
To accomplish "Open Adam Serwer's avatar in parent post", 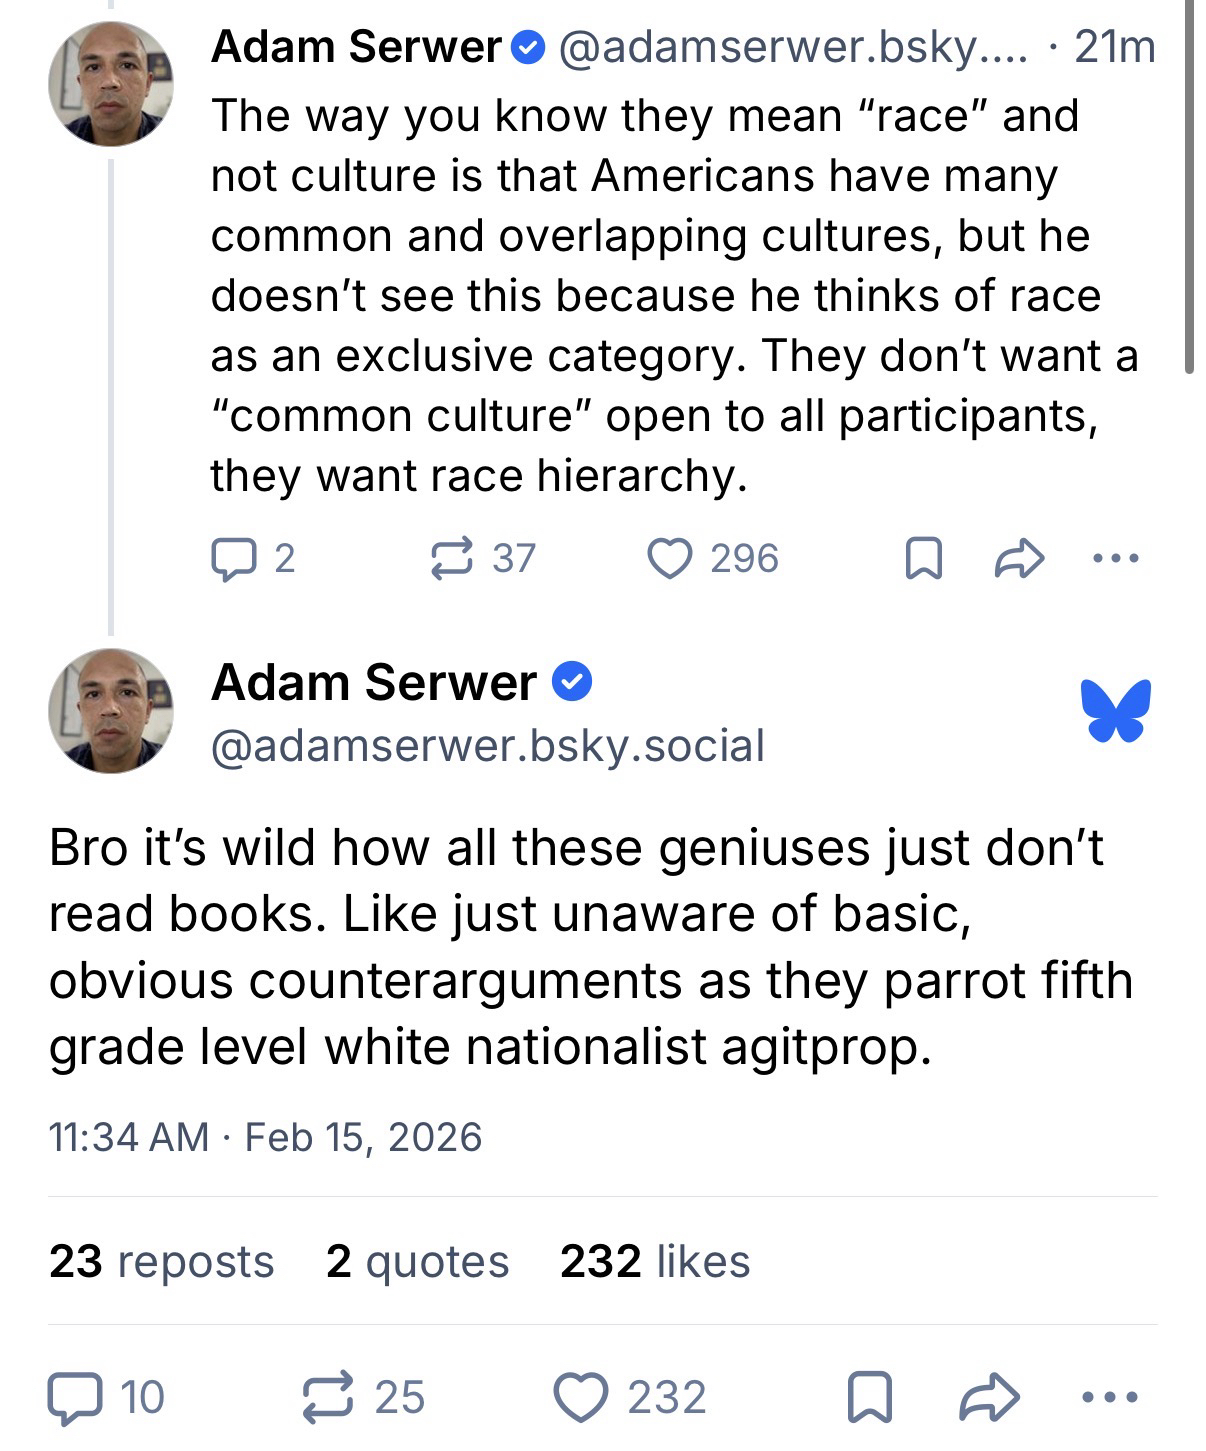I will click(111, 84).
